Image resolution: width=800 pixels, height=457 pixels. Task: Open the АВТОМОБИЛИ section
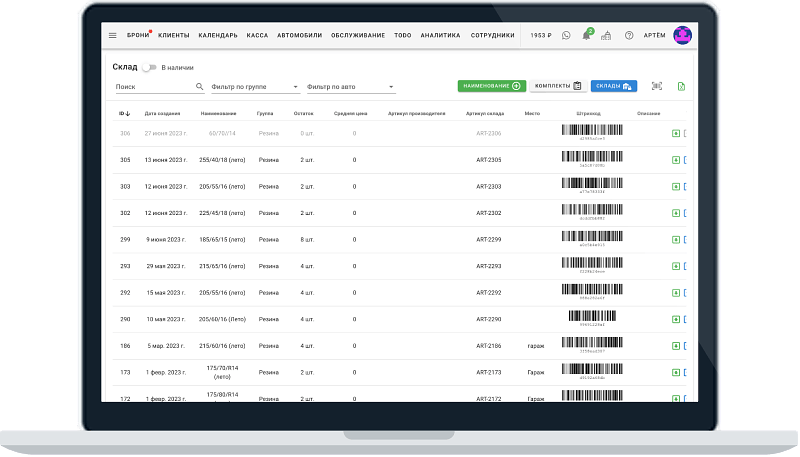click(299, 35)
